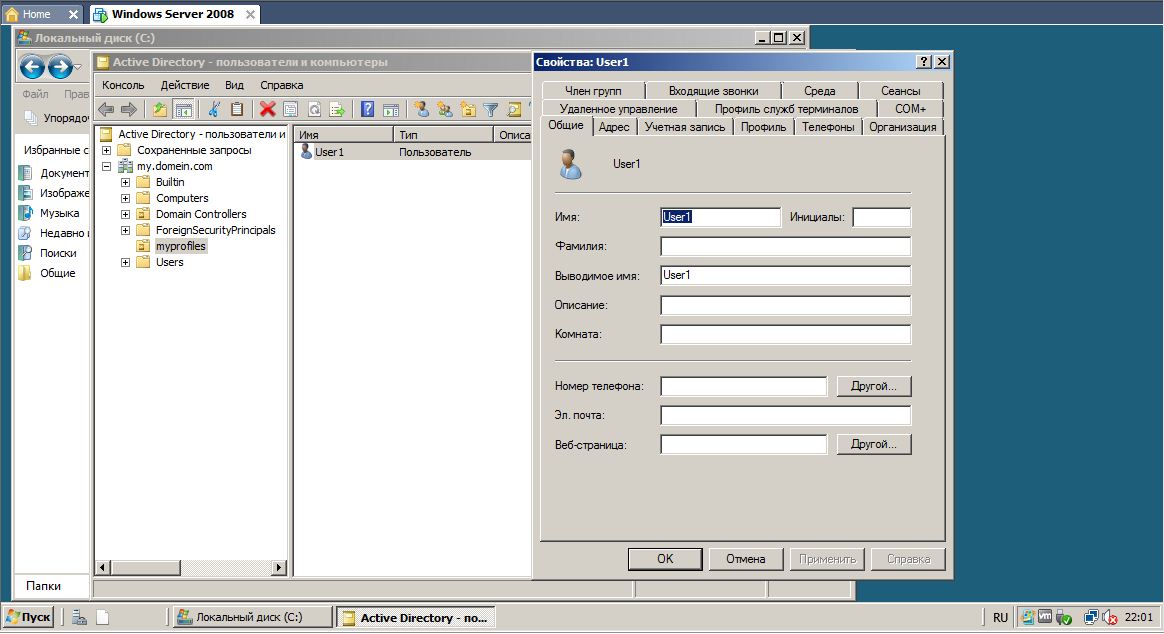Toggle the action pane icon next to Help
This screenshot has width=1164, height=634.
[391, 110]
